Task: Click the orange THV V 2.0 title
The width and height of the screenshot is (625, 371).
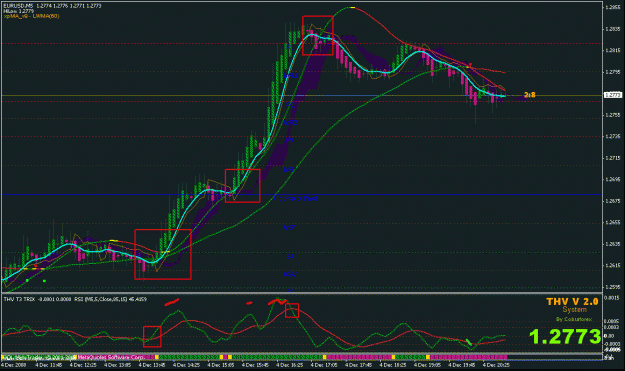Action: click(572, 302)
